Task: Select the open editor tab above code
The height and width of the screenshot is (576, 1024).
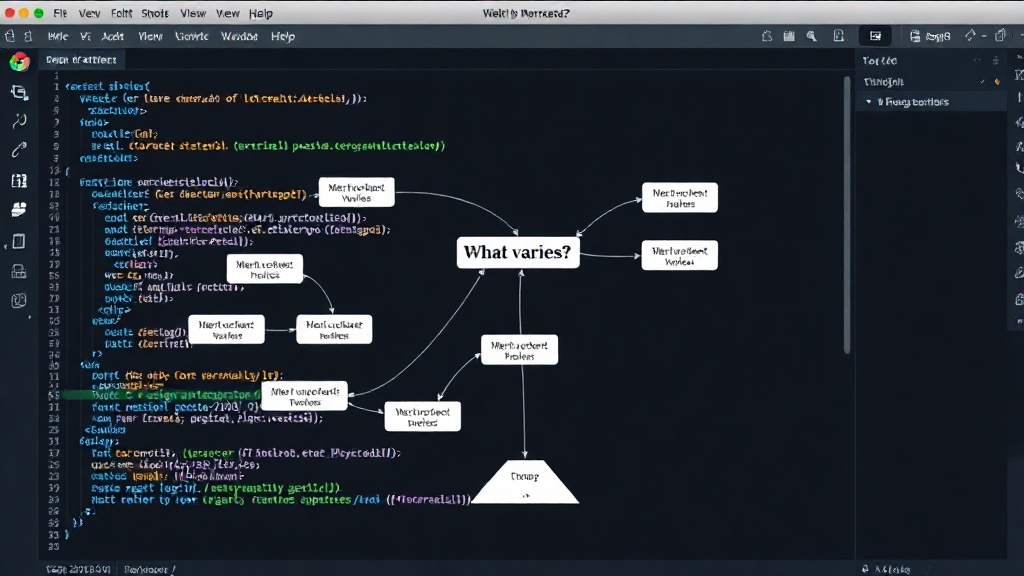Action: pos(81,59)
